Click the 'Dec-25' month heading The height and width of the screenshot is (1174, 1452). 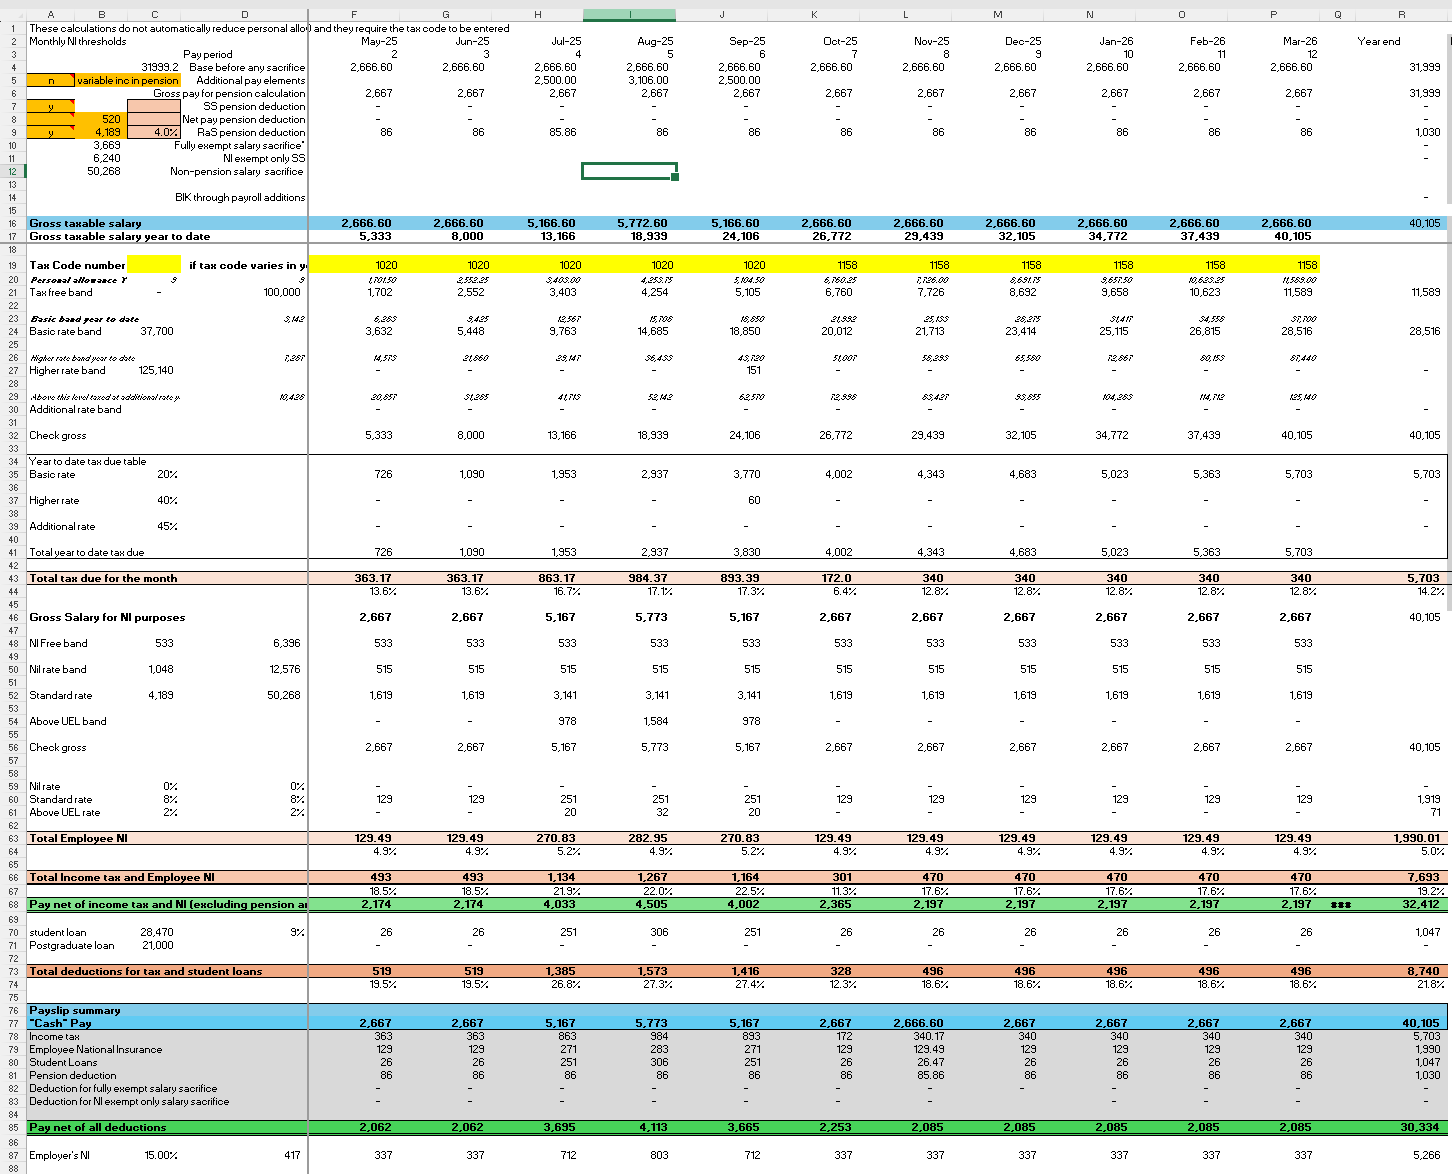click(x=1022, y=41)
